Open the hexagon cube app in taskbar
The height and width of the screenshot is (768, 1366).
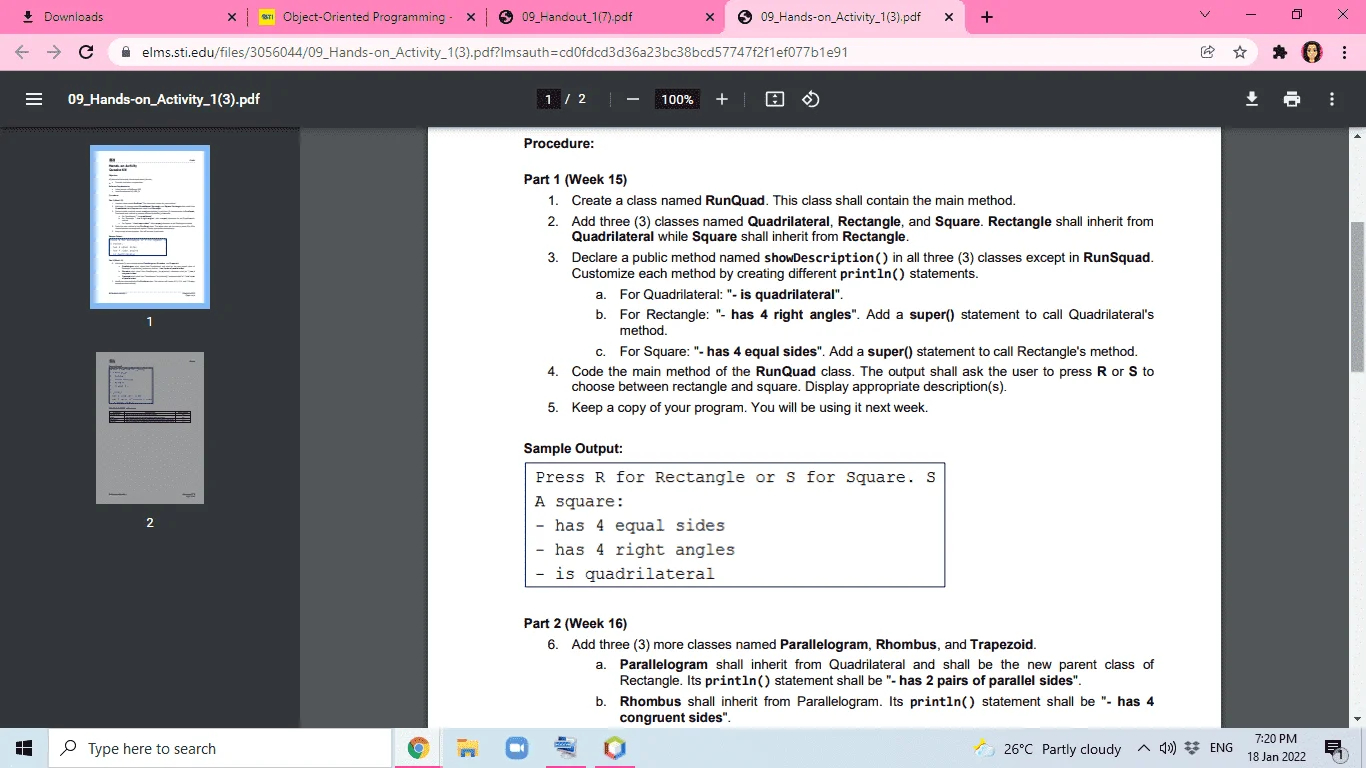point(615,748)
